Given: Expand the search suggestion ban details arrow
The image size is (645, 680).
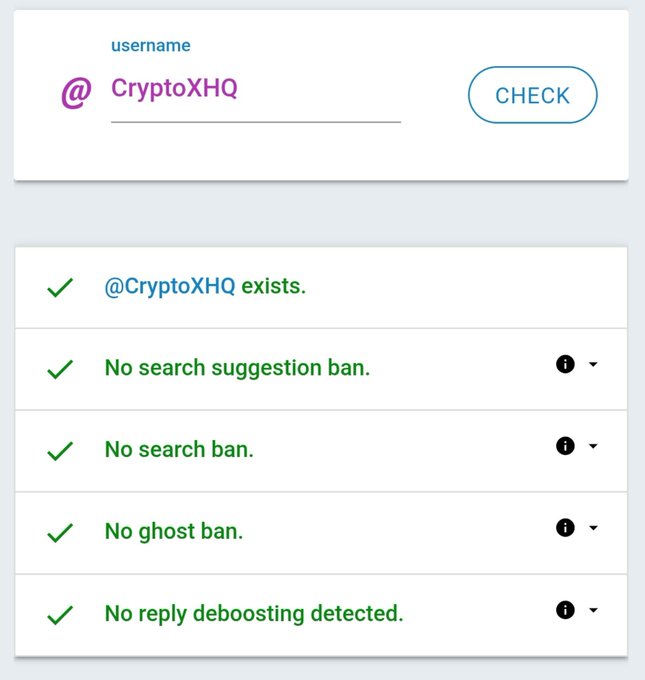Looking at the screenshot, I should (x=593, y=364).
